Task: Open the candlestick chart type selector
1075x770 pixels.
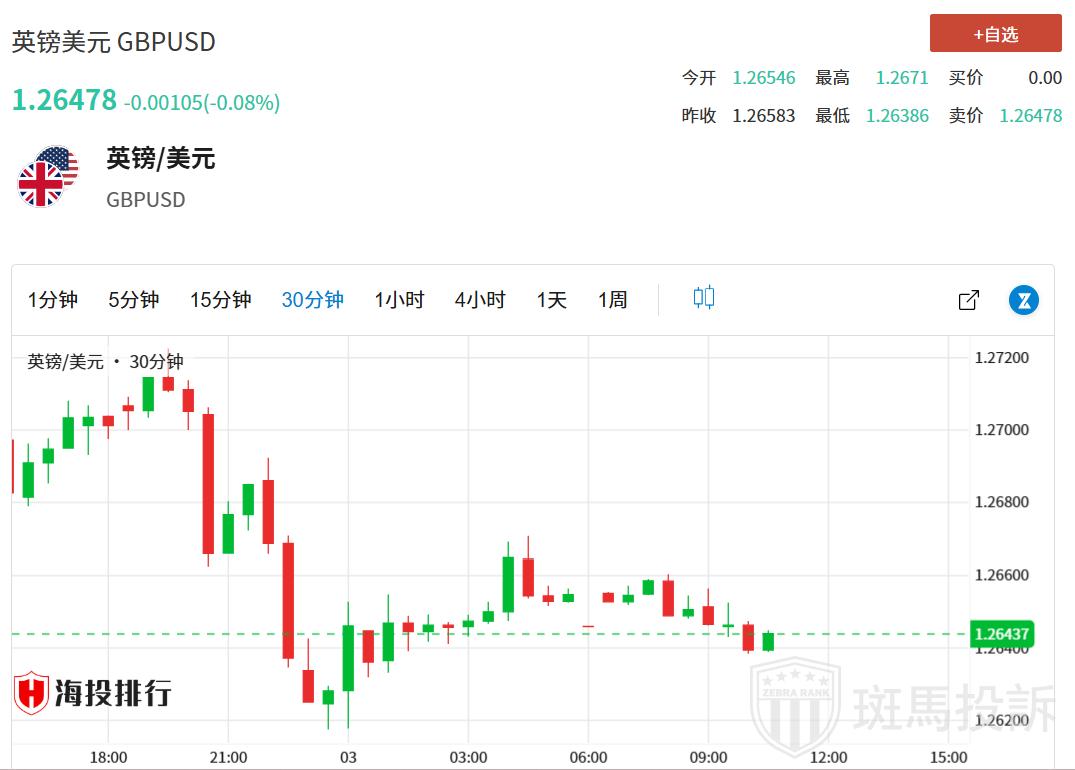Action: pyautogui.click(x=704, y=298)
